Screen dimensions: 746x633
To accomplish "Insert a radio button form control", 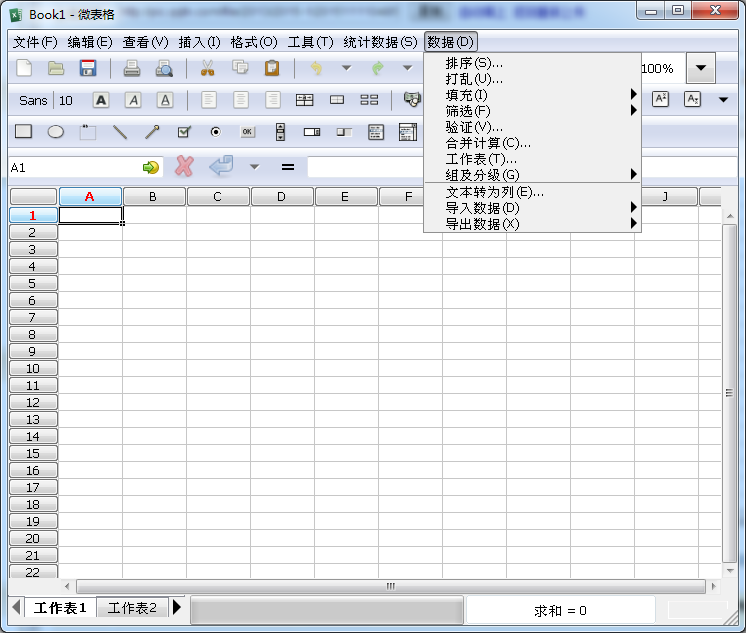I will coord(215,132).
